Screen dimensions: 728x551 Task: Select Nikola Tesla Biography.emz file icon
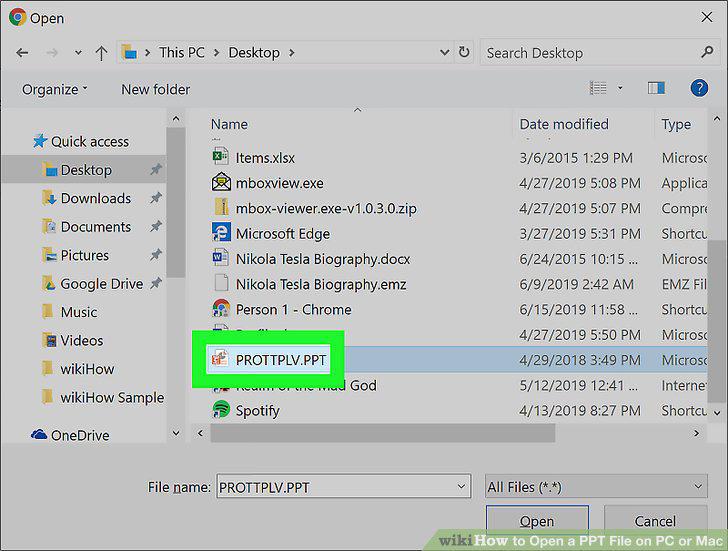[x=221, y=283]
